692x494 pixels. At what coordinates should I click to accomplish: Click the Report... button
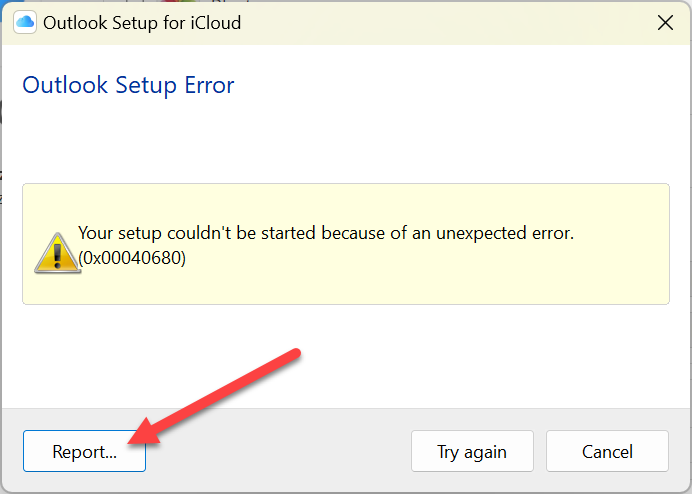point(84,451)
